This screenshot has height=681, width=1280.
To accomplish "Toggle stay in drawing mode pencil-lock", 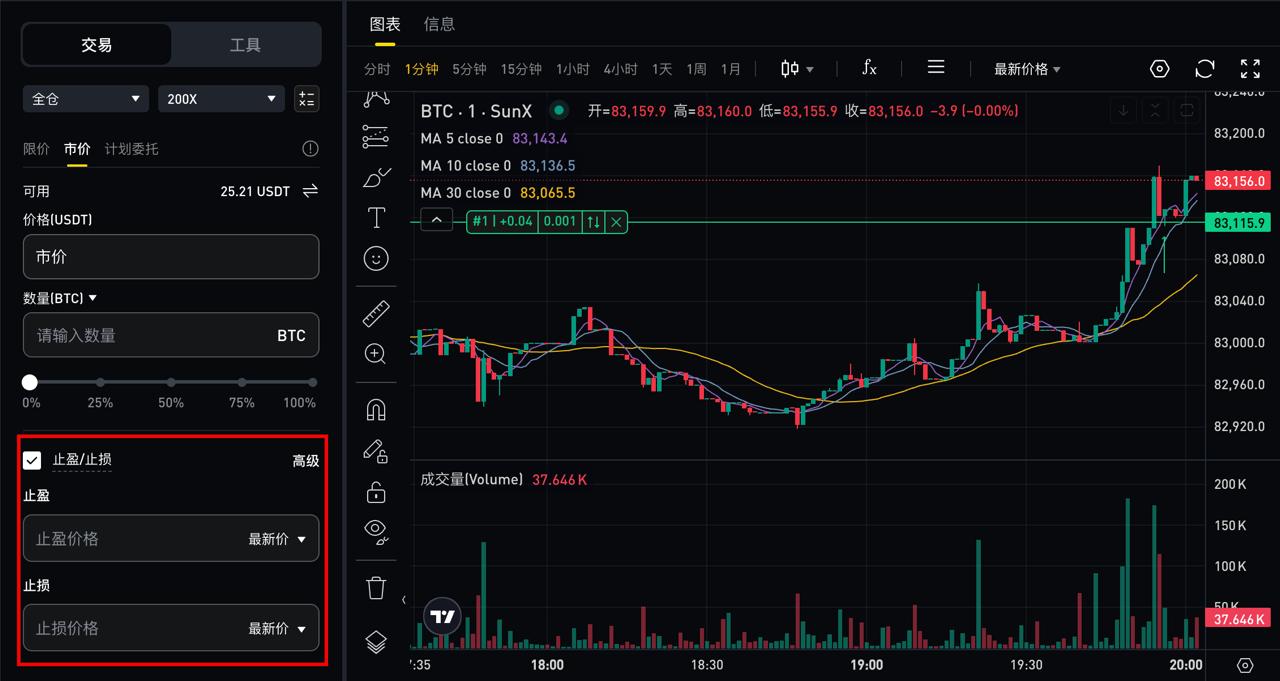I will pyautogui.click(x=376, y=451).
